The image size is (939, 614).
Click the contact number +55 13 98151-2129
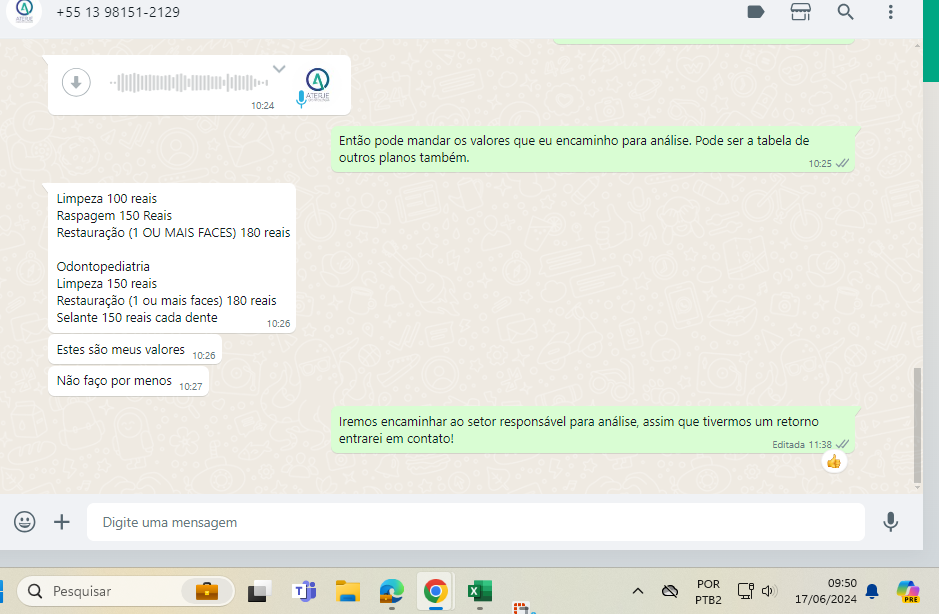118,12
